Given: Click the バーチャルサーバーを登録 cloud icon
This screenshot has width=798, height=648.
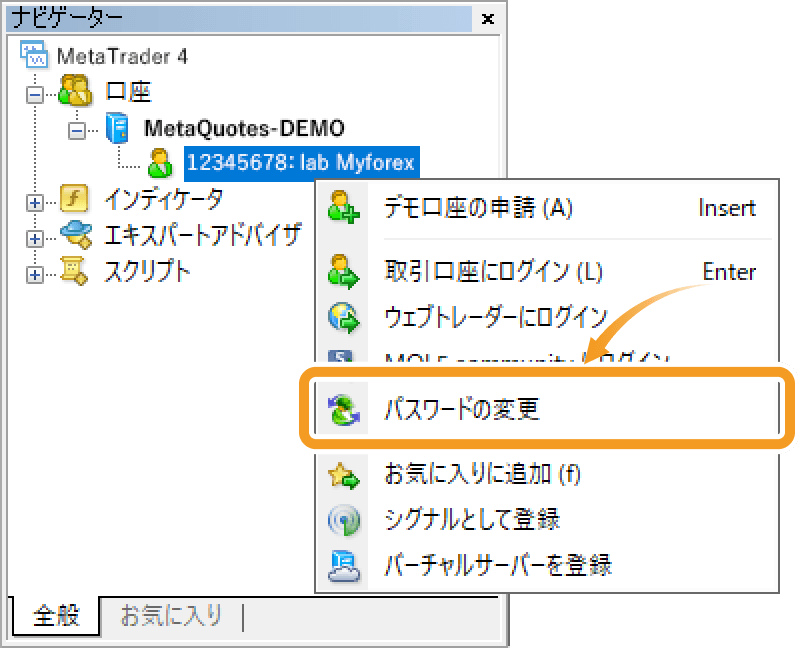Looking at the screenshot, I should [x=344, y=566].
